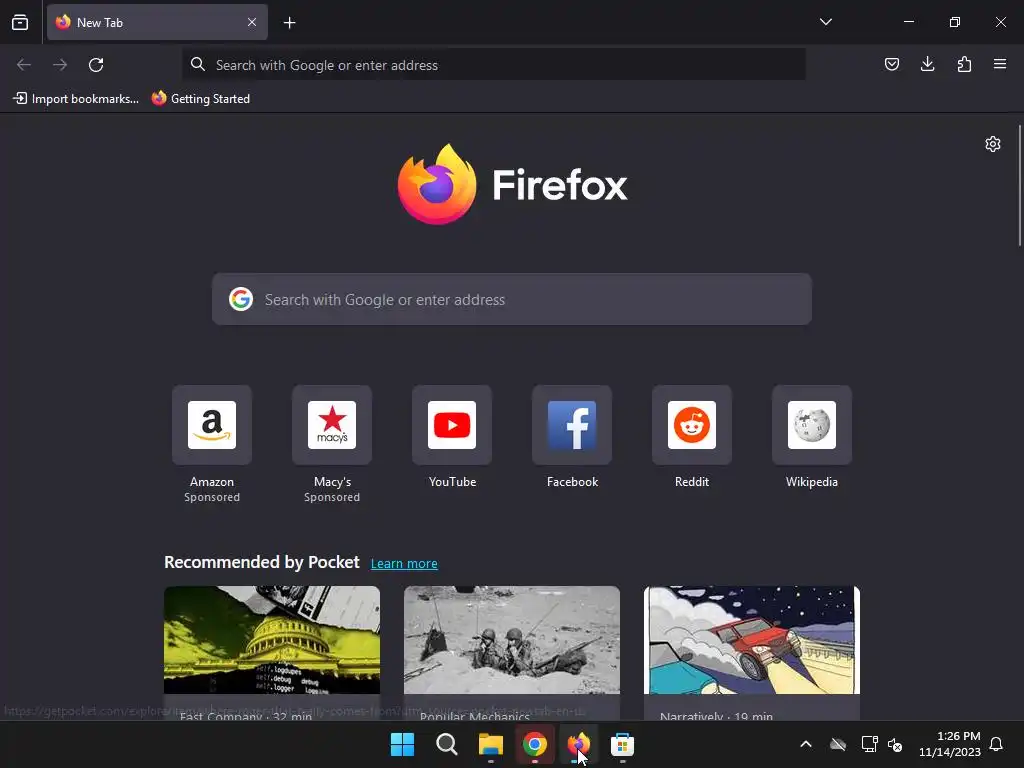Follow the Learn more Pocket link

tap(404, 564)
